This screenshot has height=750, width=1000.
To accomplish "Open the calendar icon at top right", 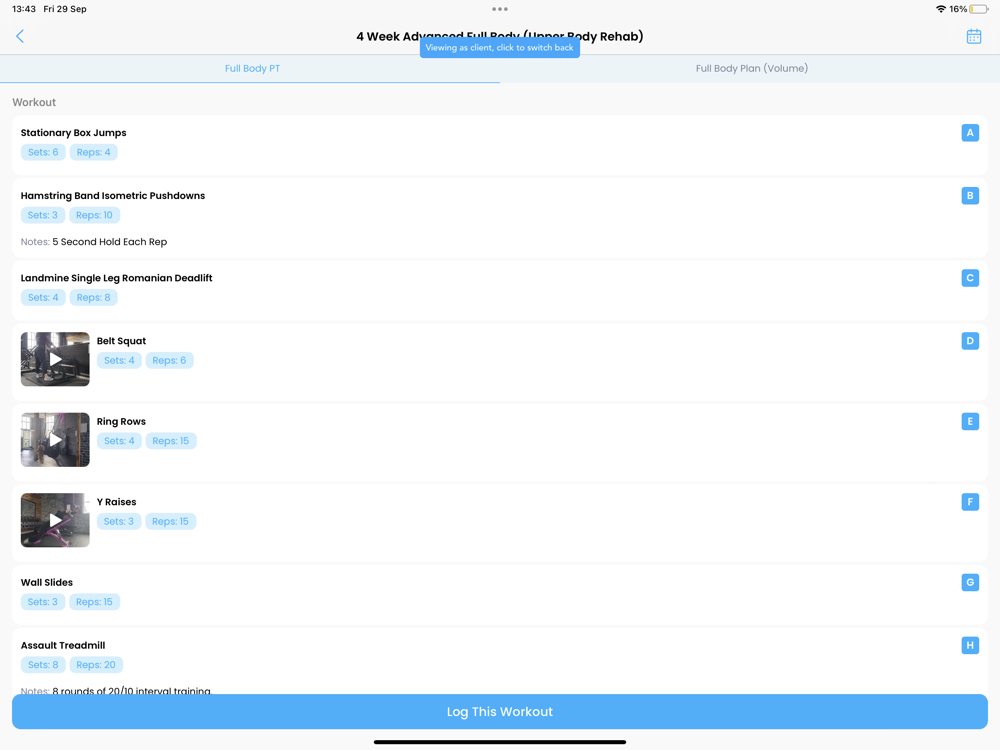I will 973,36.
